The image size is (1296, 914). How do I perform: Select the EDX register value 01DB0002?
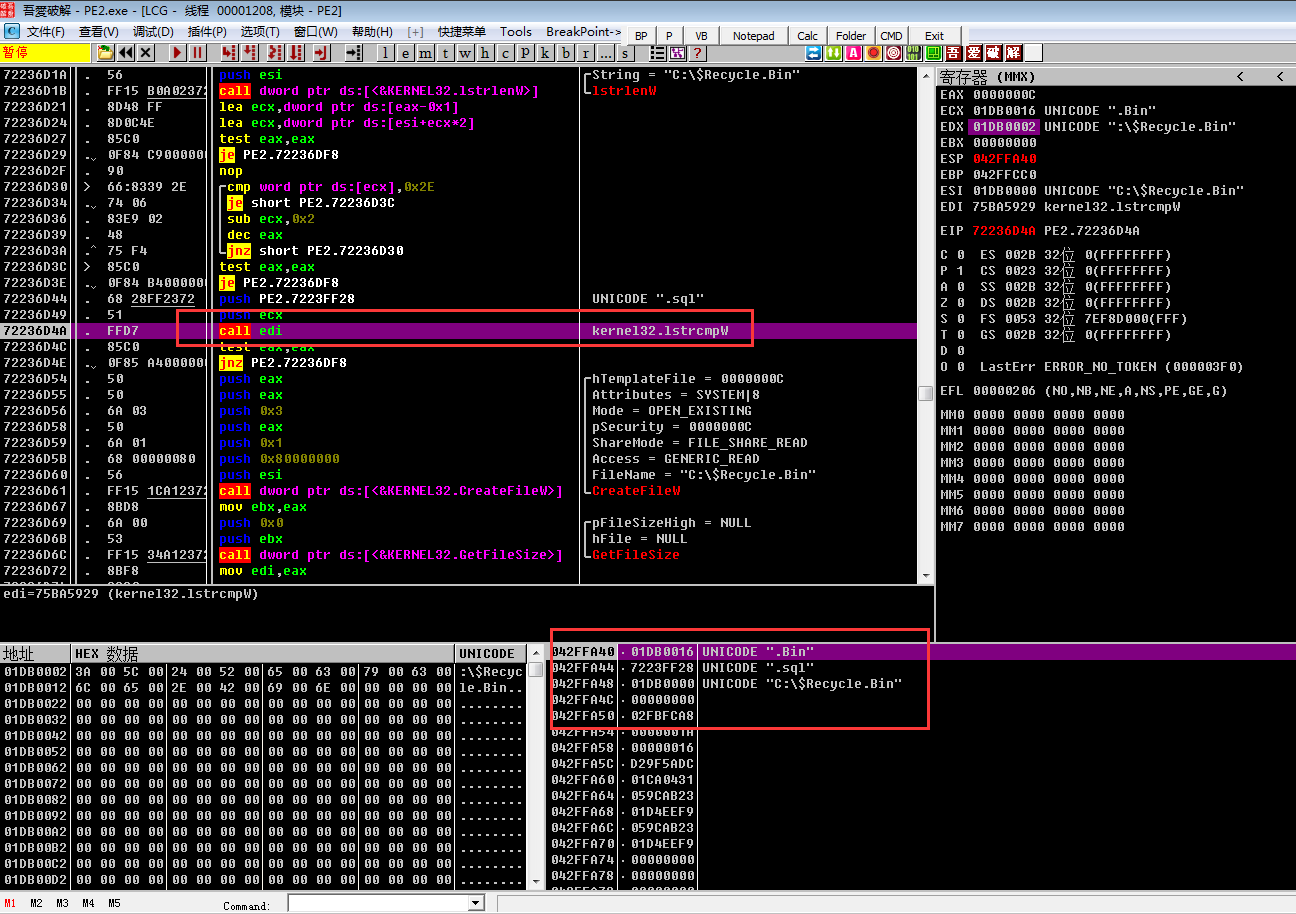(1004, 127)
